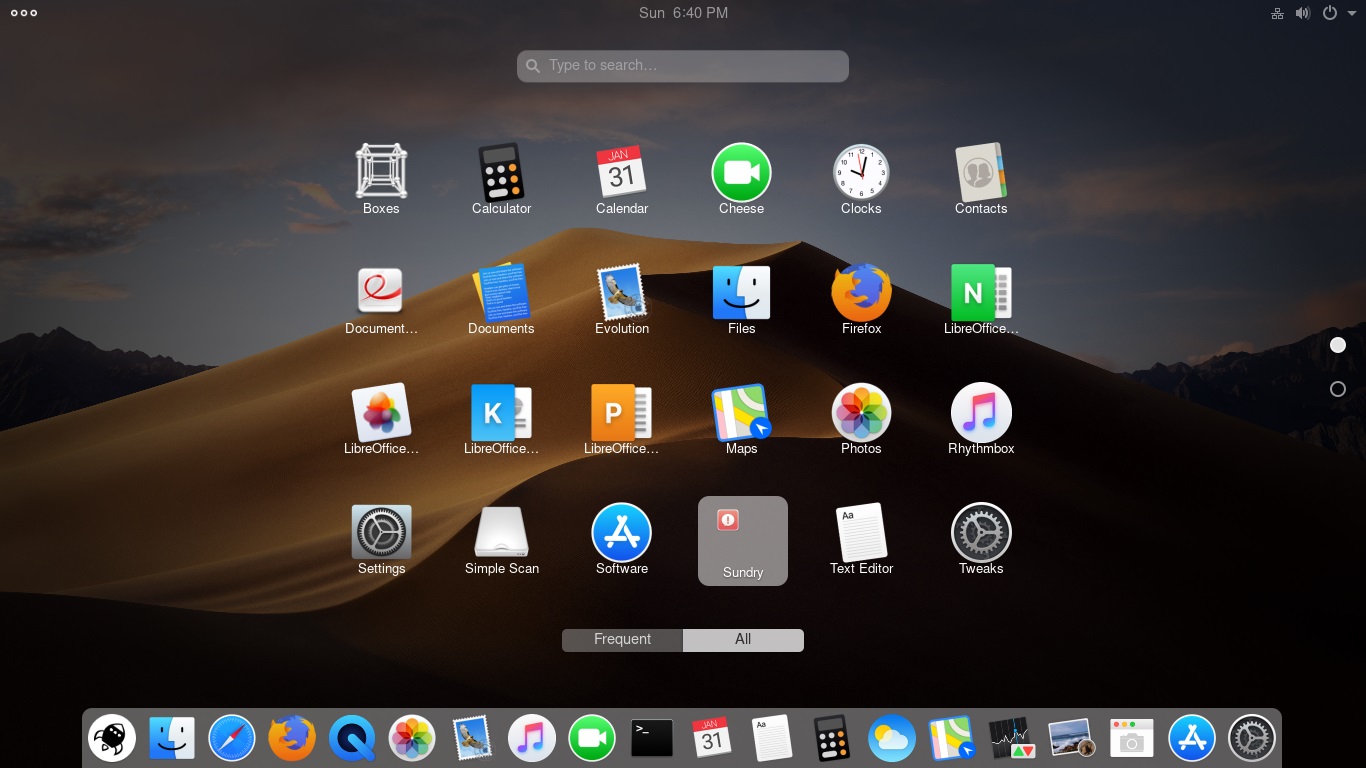The image size is (1366, 768).
Task: Open LibreOffice app with flower icon
Action: [381, 420]
